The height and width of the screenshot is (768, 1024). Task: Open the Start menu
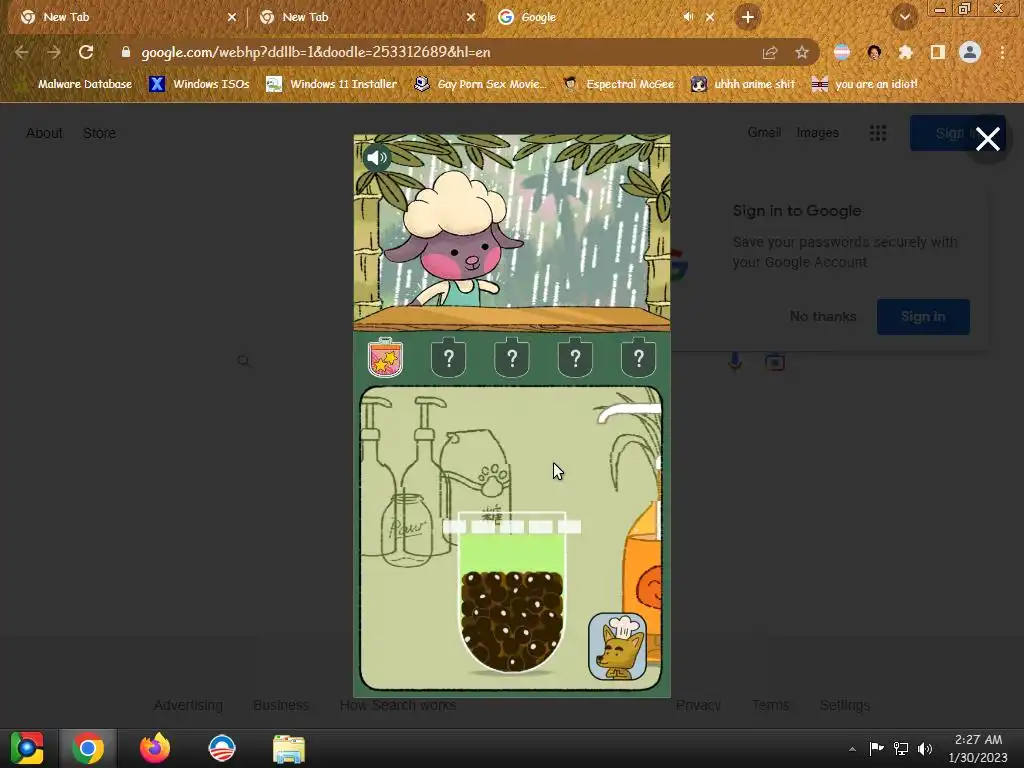point(27,748)
